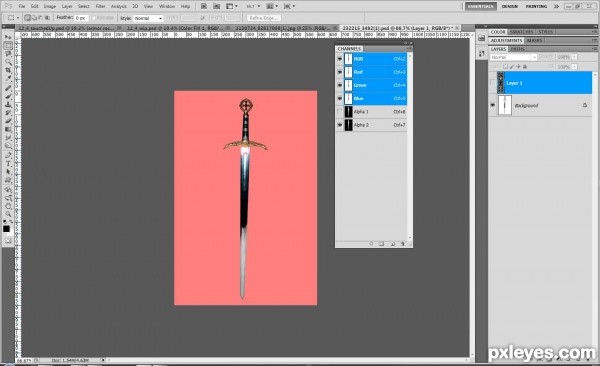The height and width of the screenshot is (366, 600).
Task: Select the Path Selection tool
Action: (8, 172)
